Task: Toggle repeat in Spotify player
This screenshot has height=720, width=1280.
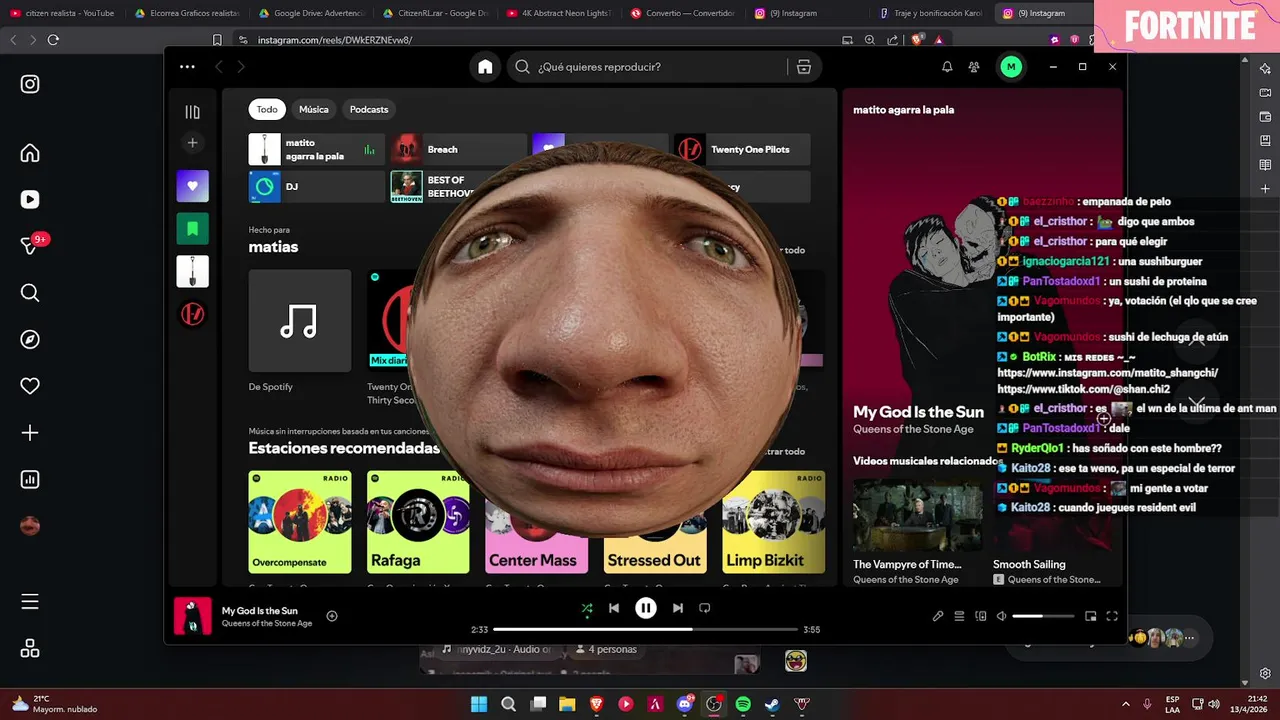Action: 705,608
